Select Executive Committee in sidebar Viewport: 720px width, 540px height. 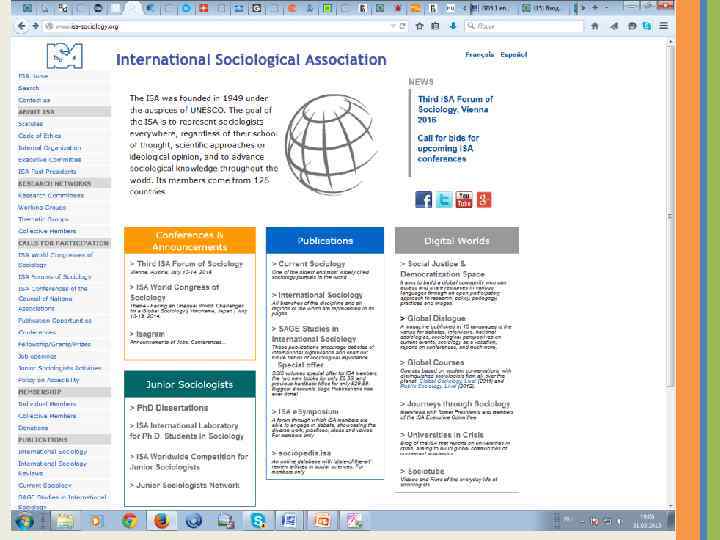(x=50, y=159)
